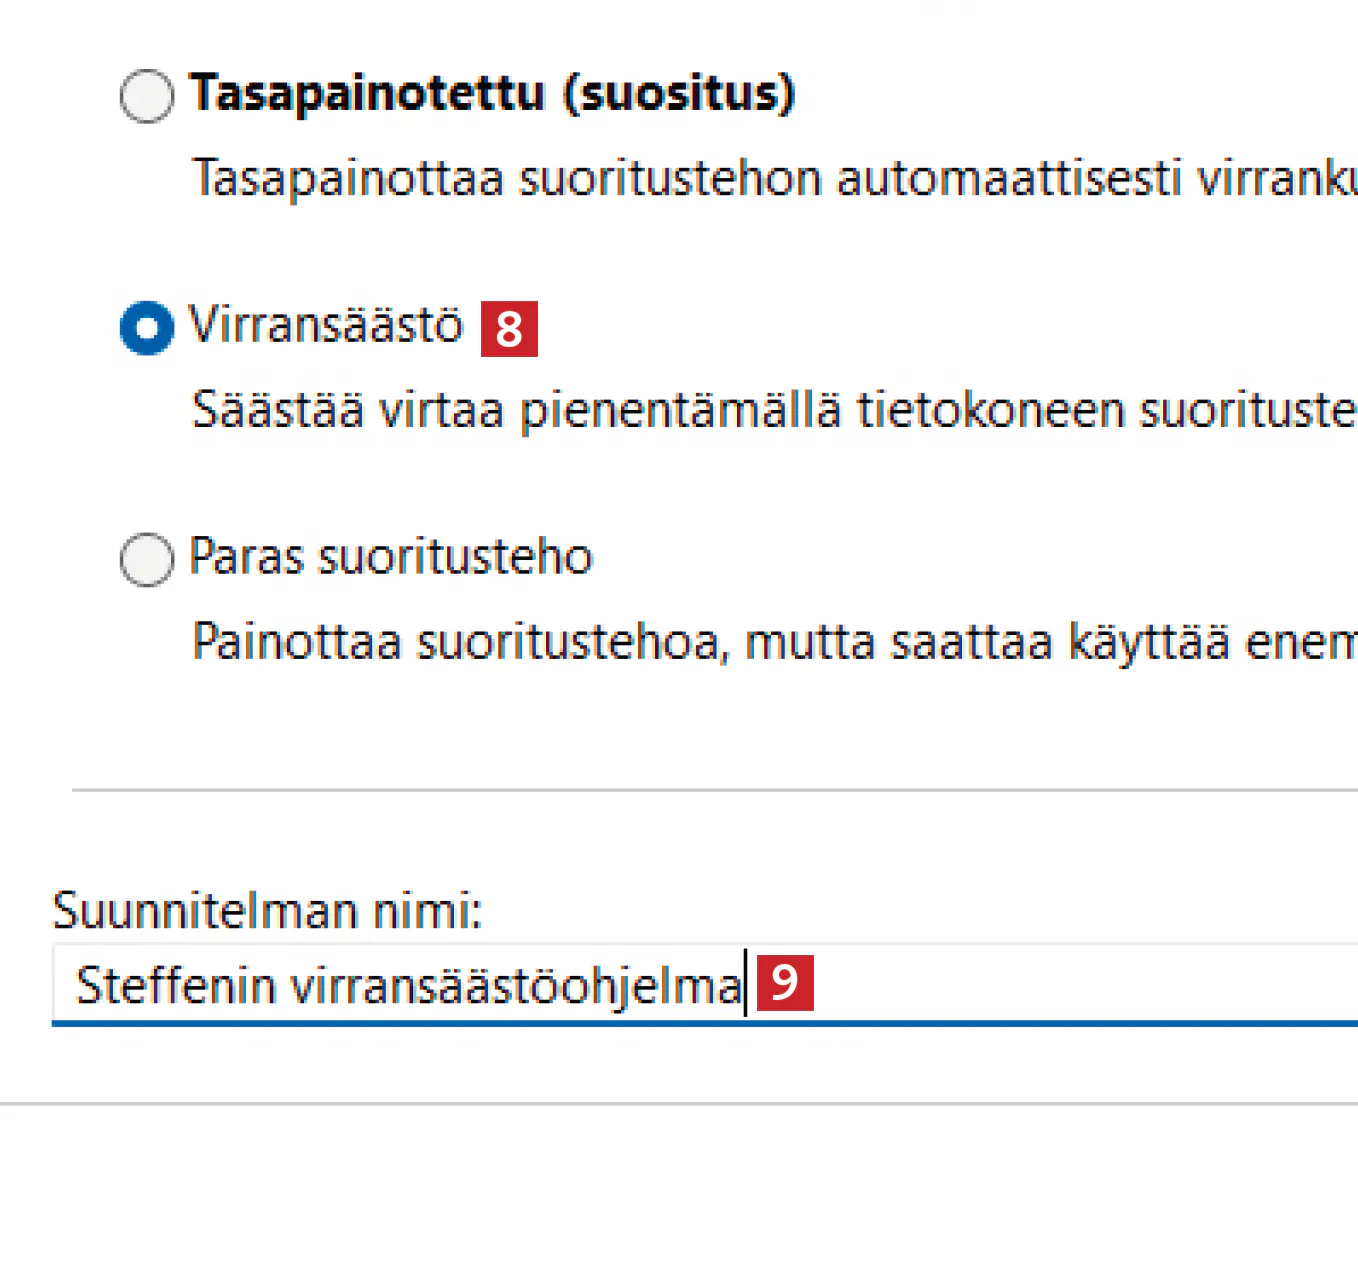Click the Tasapainottaa suoritustehon description text
The image size is (1358, 1280).
point(770,180)
